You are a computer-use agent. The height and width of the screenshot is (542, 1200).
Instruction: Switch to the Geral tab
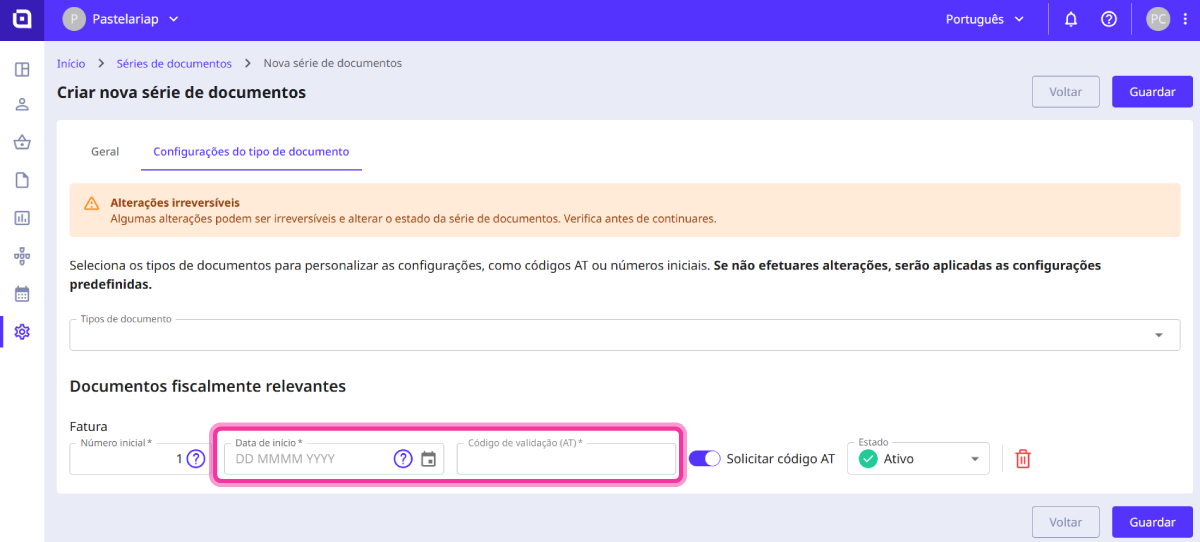[x=105, y=152]
